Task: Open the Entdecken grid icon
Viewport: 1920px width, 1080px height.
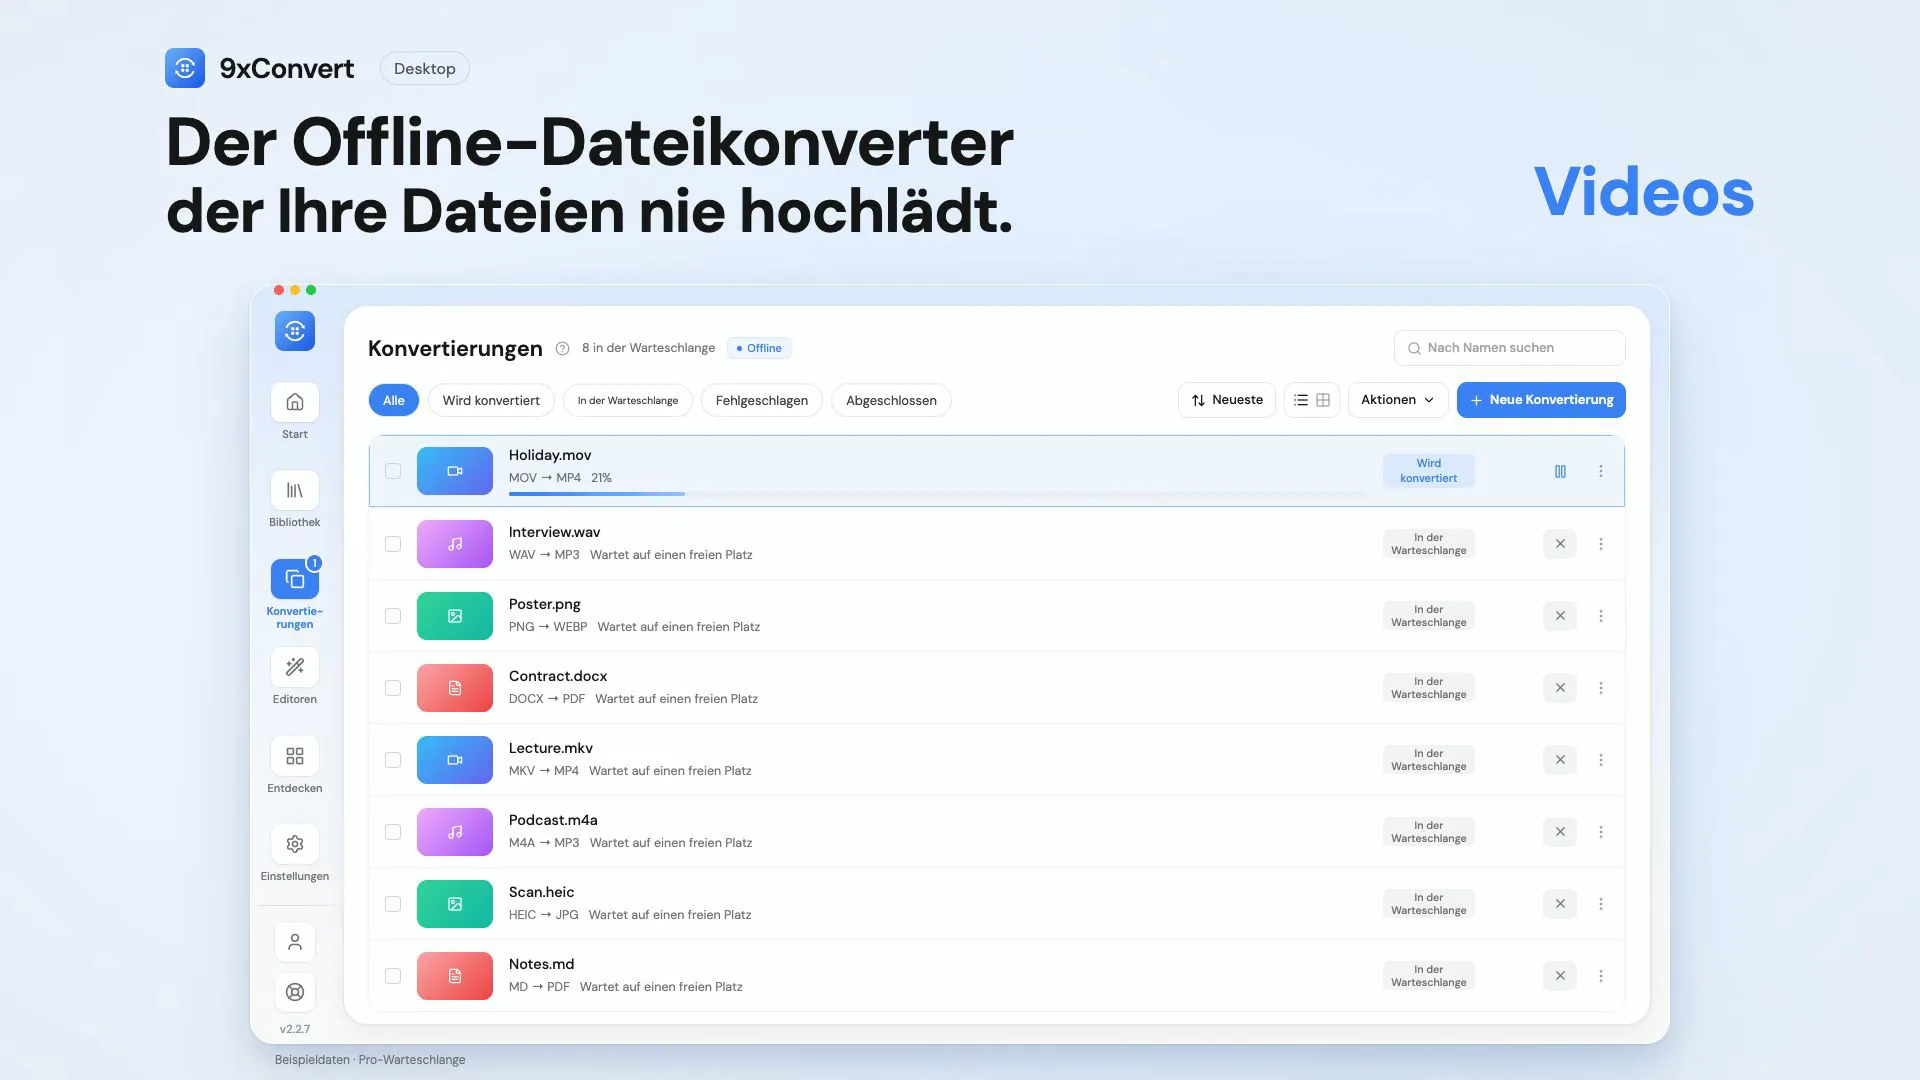Action: point(294,756)
